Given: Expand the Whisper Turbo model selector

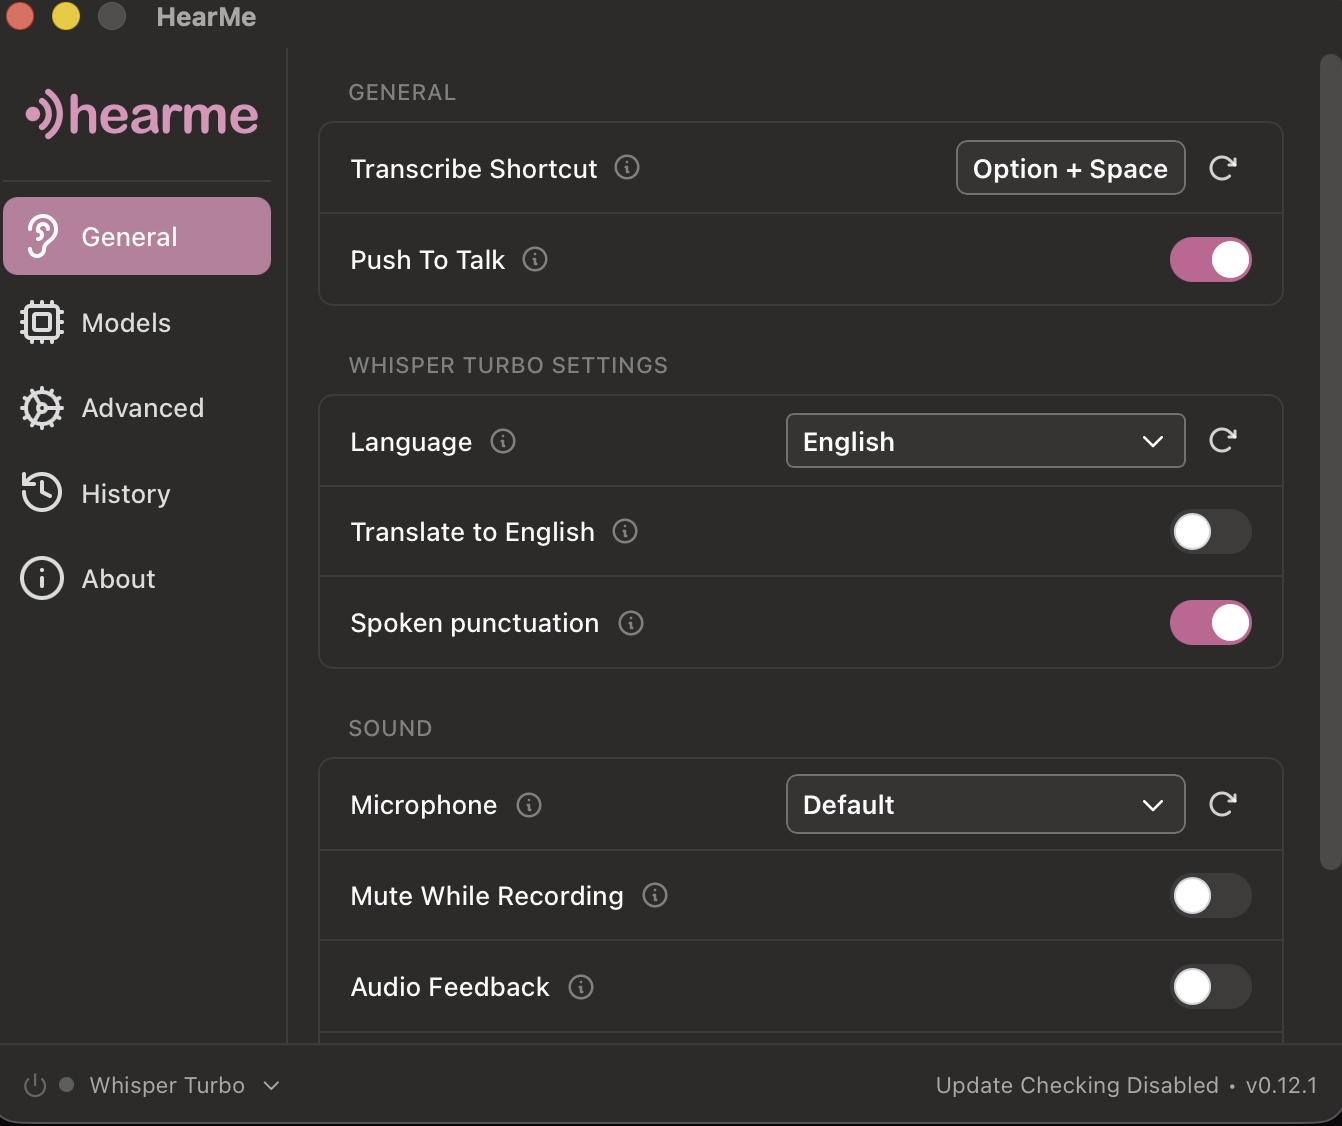Looking at the screenshot, I should point(184,1085).
